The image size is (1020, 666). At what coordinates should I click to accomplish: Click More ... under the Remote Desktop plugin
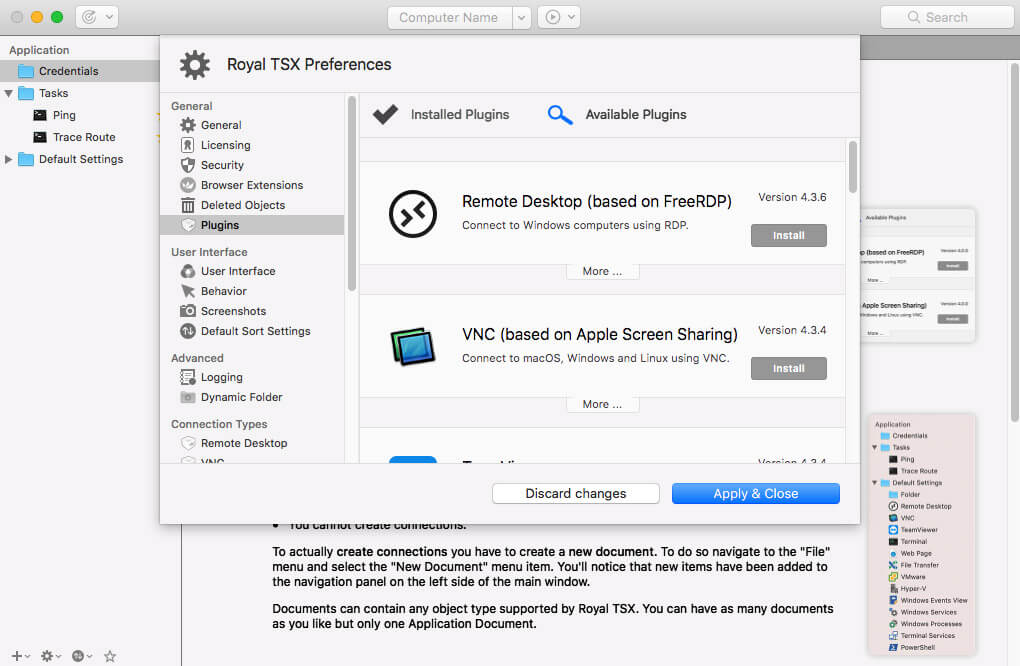602,270
